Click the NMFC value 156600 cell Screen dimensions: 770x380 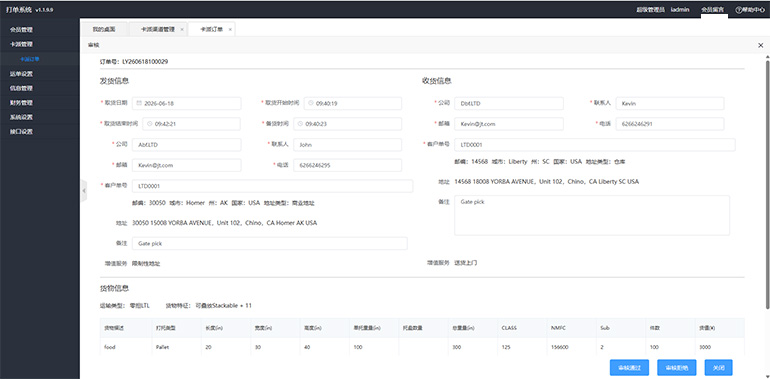(571, 347)
